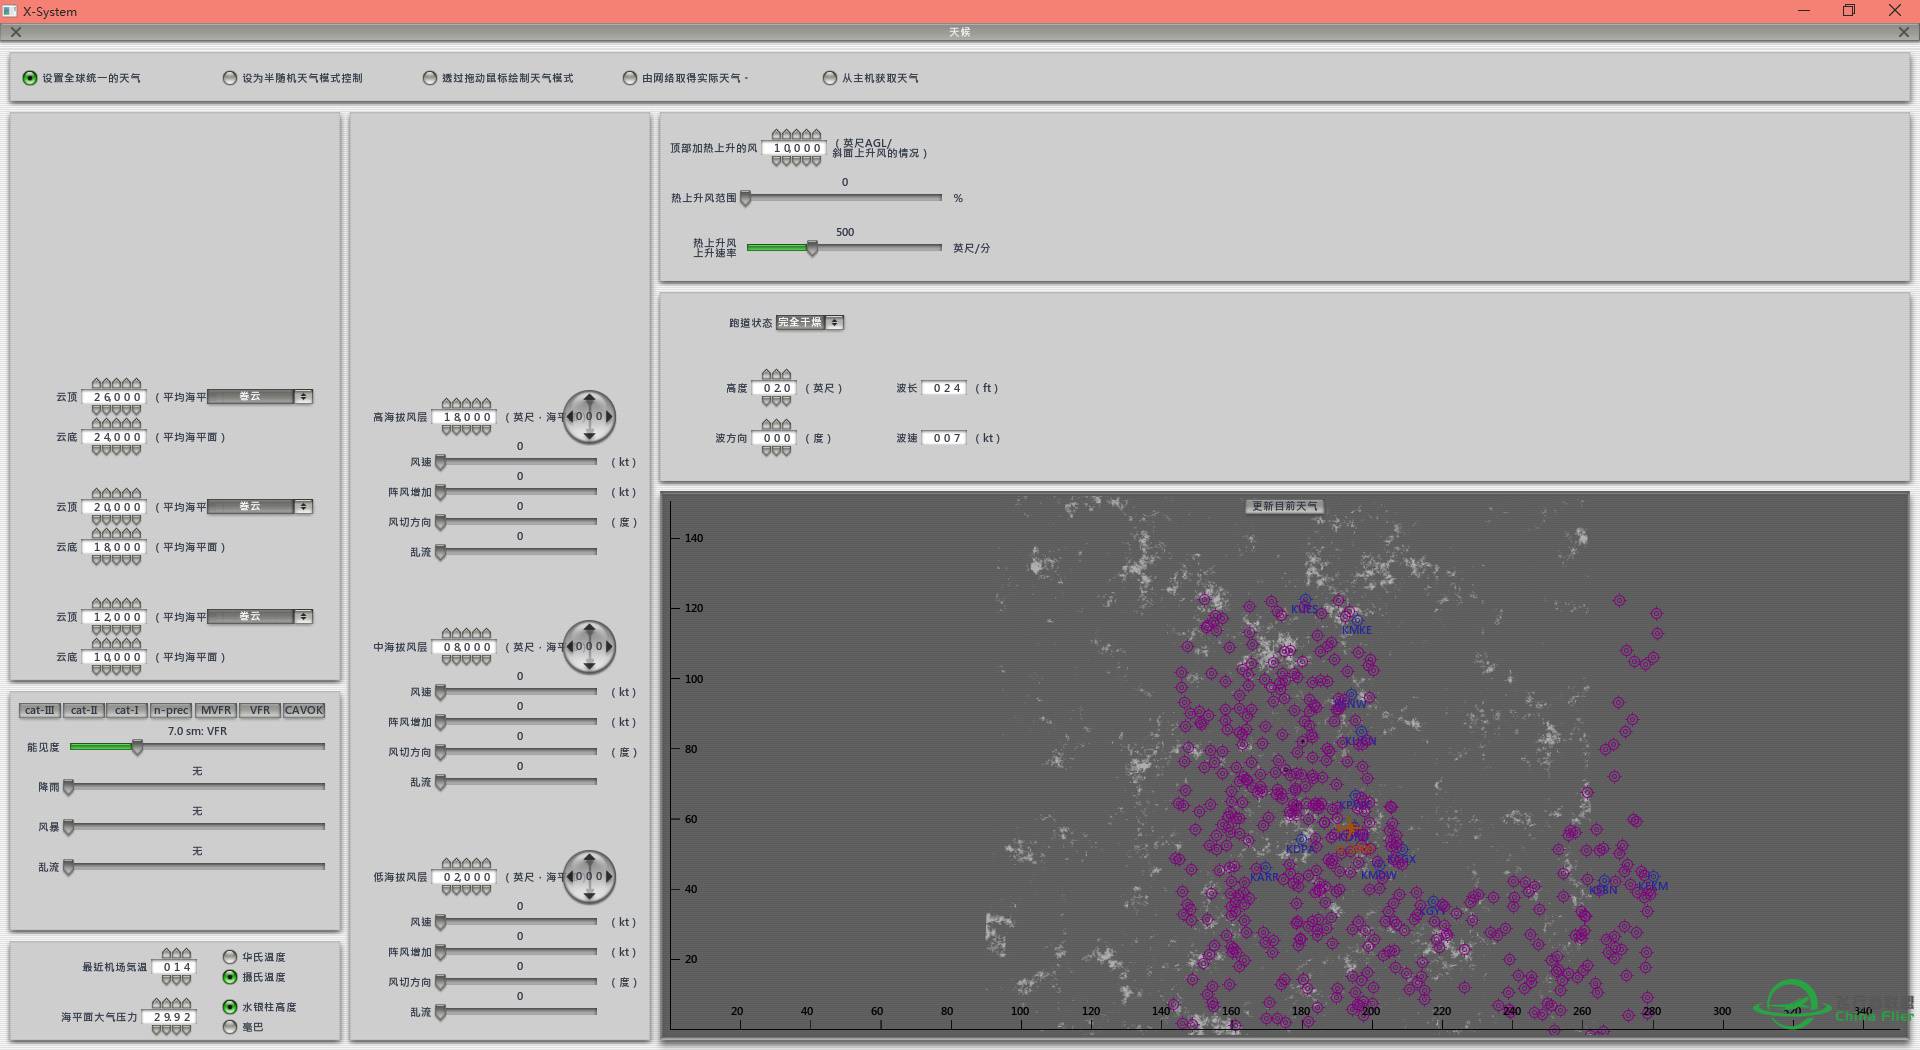
Task: Open cloud type dropdown for 12000 cloud top
Action: (x=260, y=617)
